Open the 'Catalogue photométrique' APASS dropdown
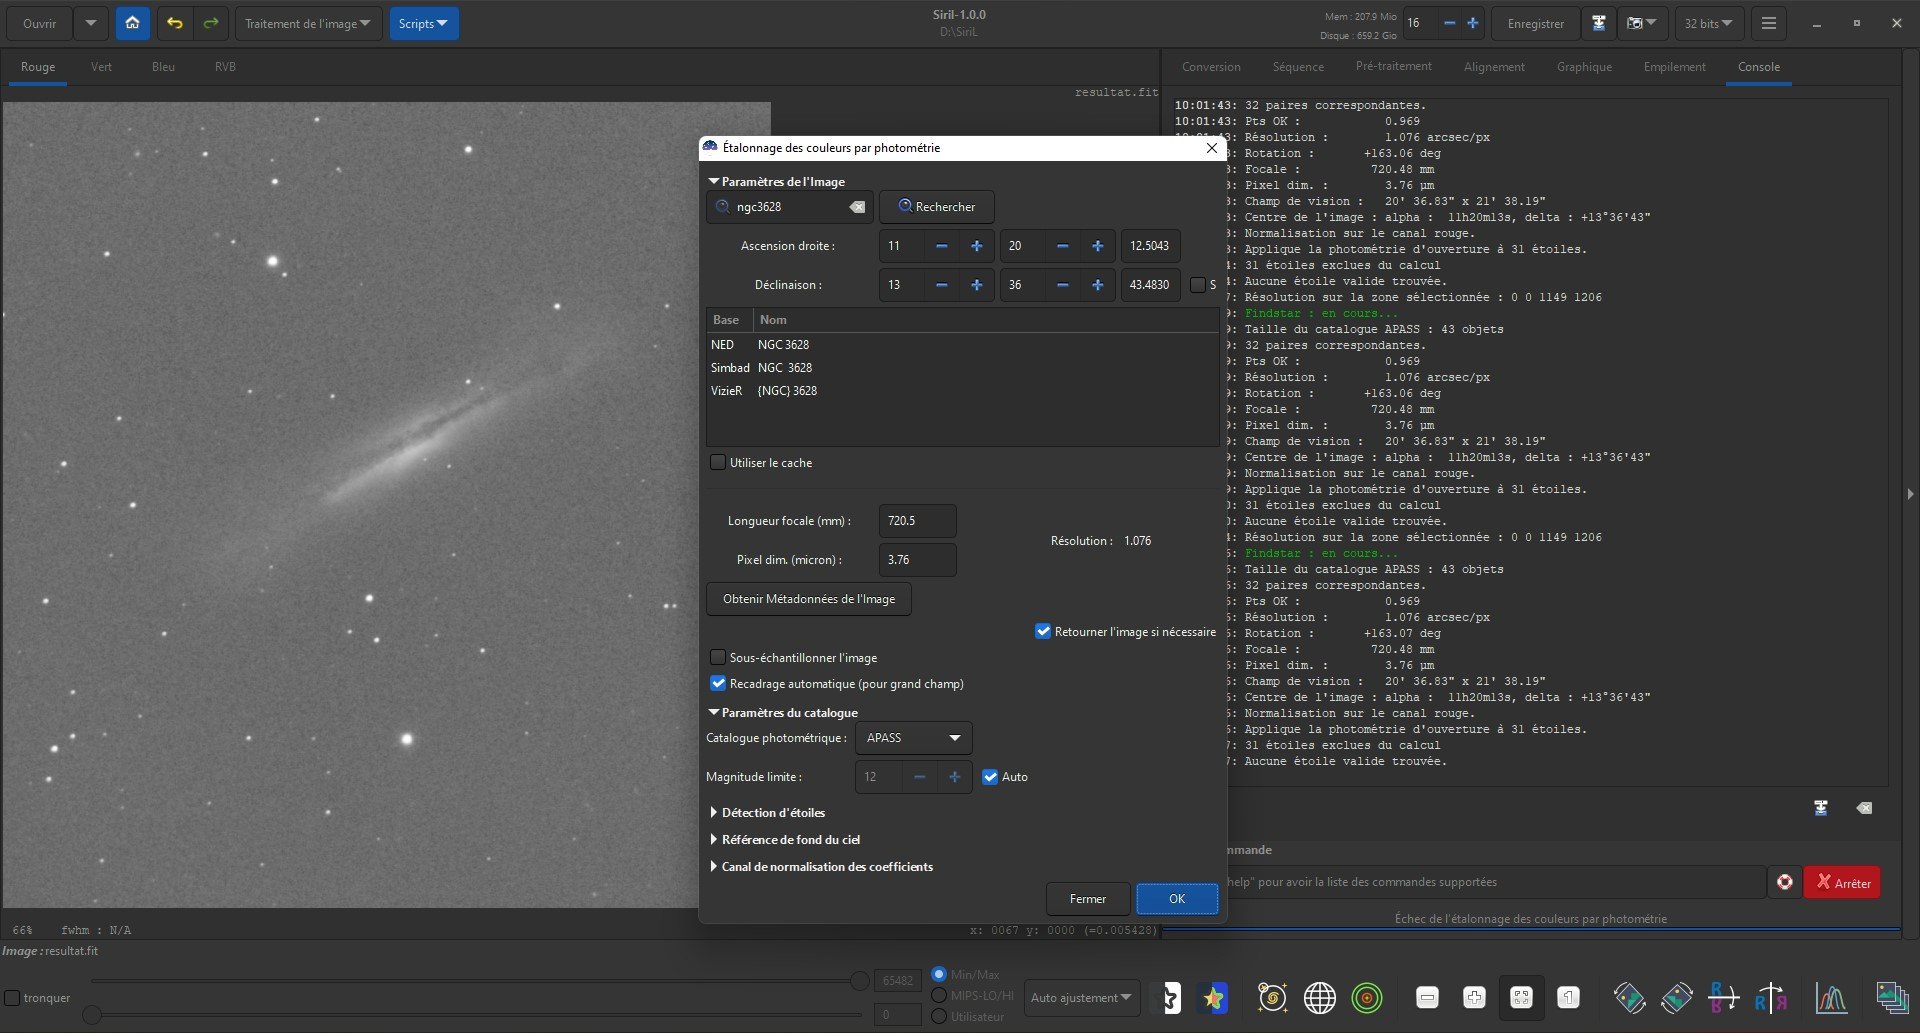The height and width of the screenshot is (1033, 1920). (x=913, y=738)
